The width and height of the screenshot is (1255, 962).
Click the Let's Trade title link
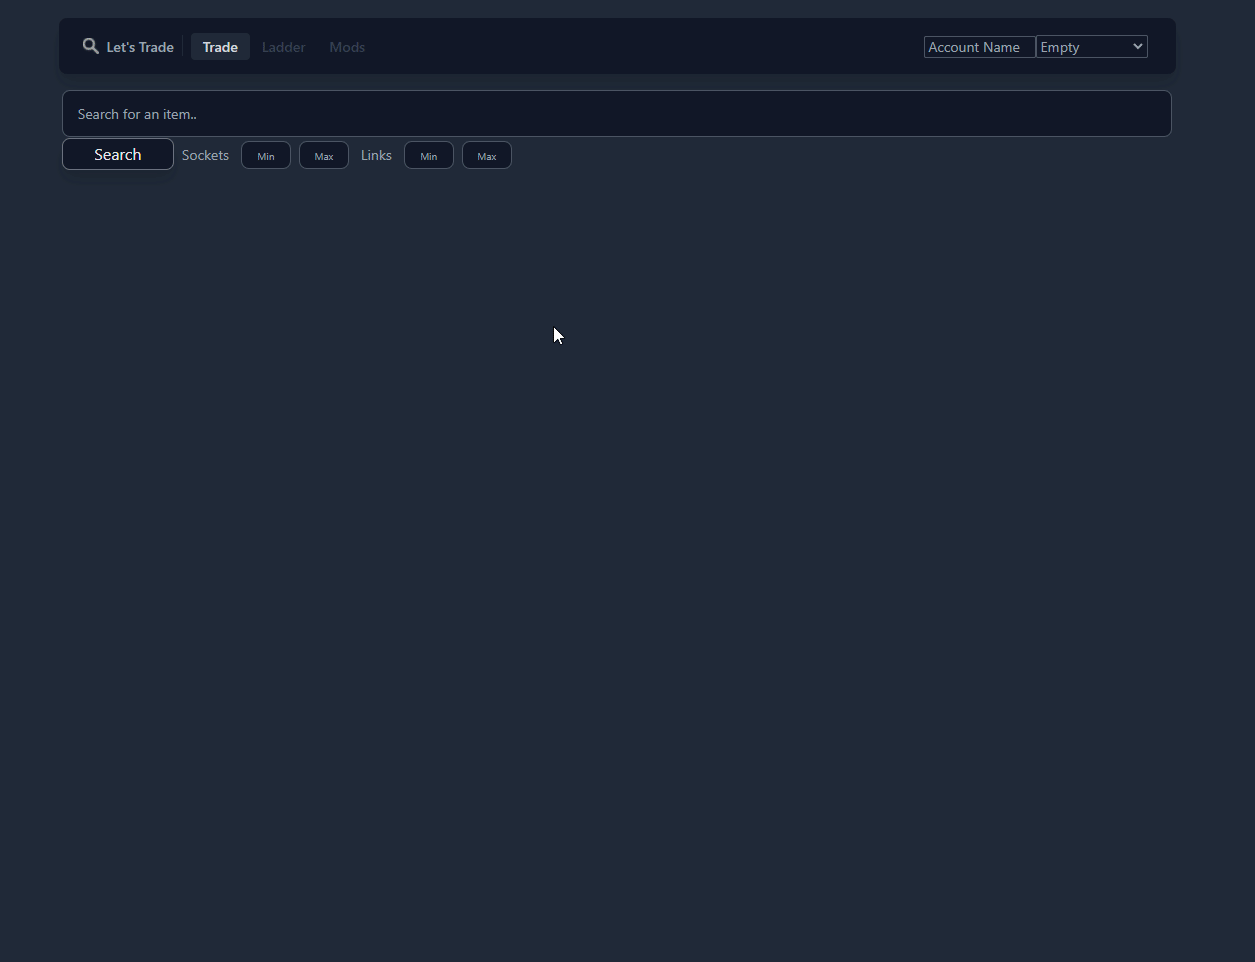(140, 47)
